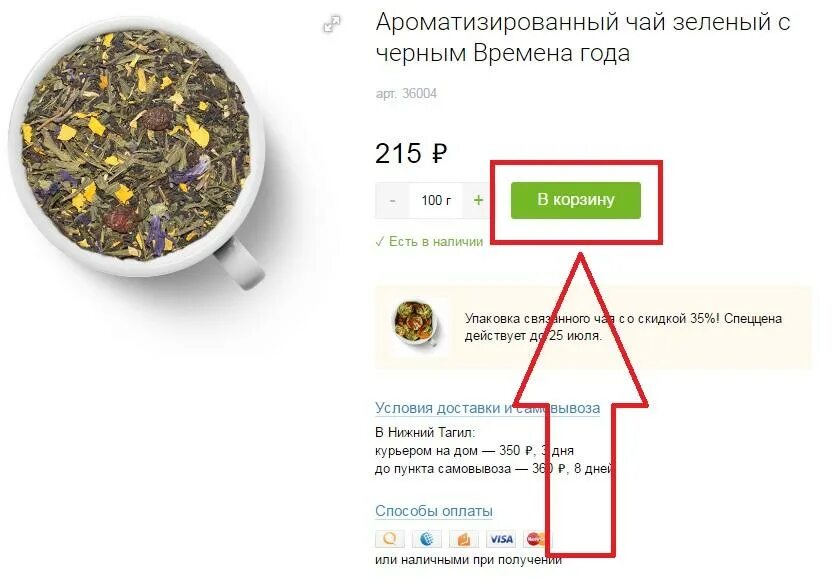835x580 pixels.
Task: Select the WebMoney payment icon
Action: [x=427, y=539]
